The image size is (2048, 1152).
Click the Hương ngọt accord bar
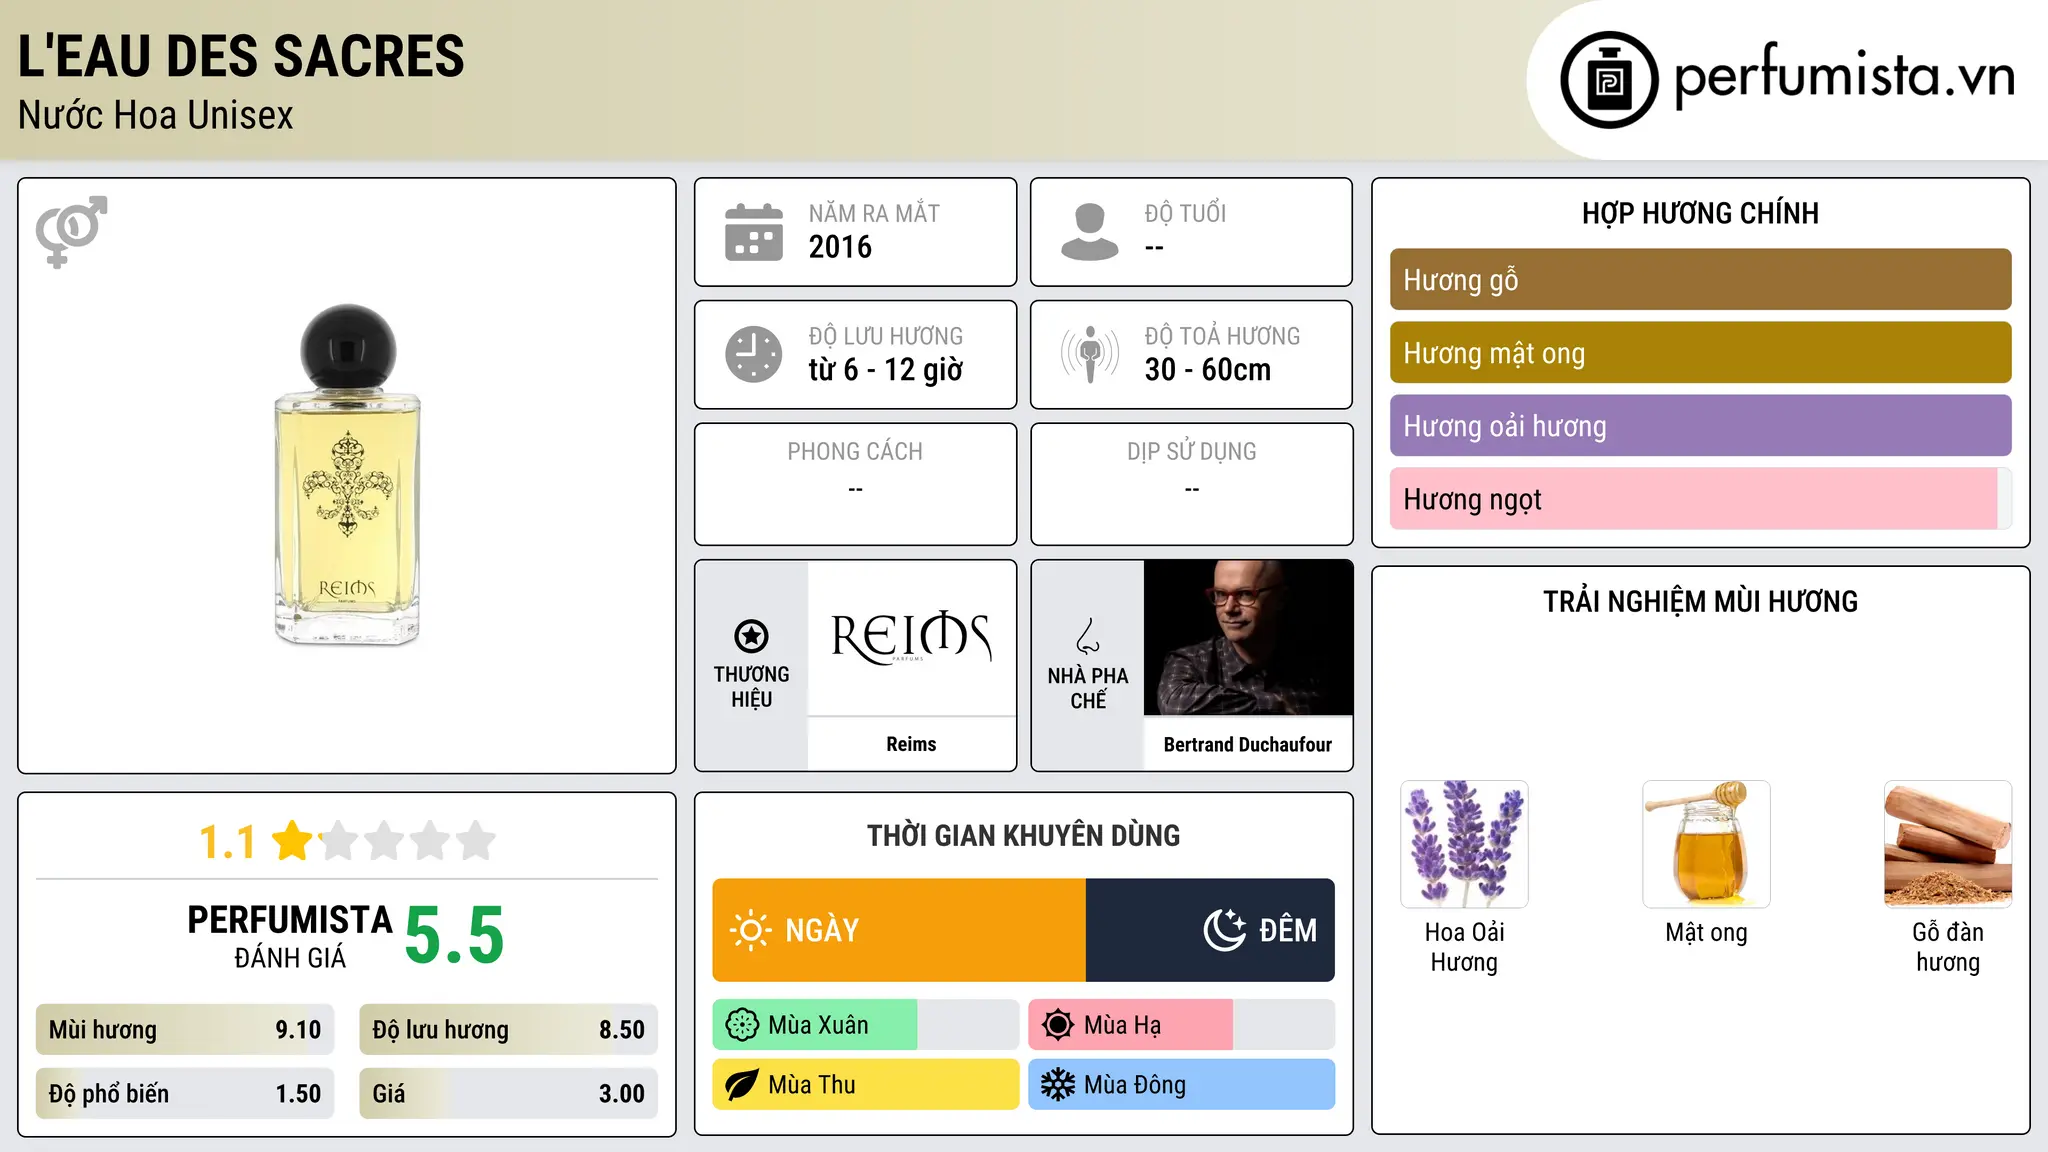[x=1700, y=499]
